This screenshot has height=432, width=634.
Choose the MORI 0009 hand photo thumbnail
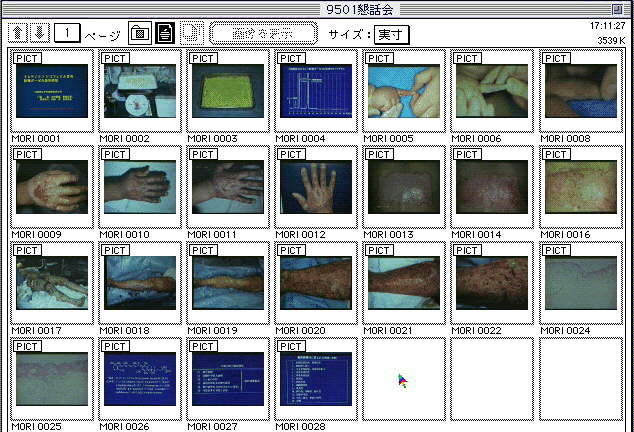tap(51, 186)
